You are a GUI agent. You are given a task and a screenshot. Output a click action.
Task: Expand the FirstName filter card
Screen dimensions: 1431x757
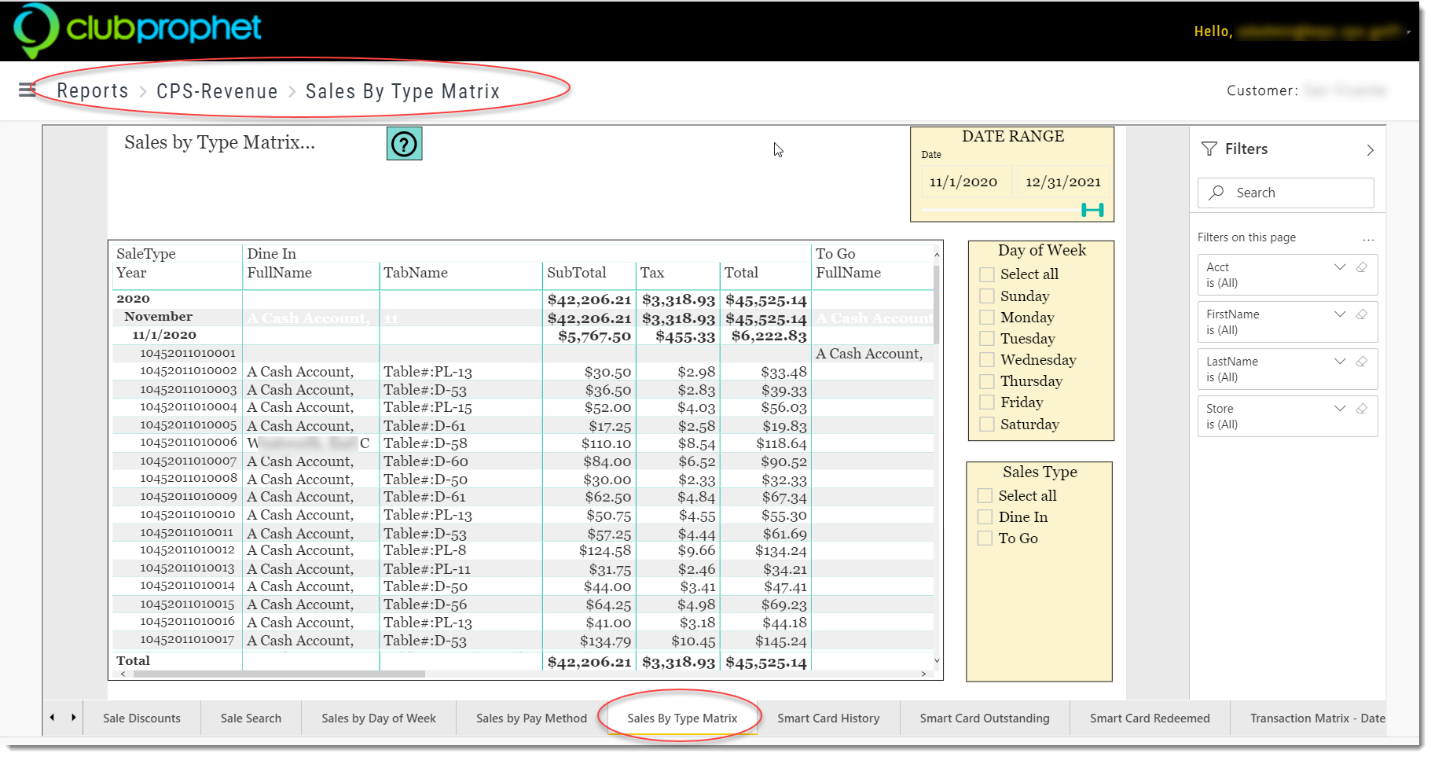tap(1340, 315)
